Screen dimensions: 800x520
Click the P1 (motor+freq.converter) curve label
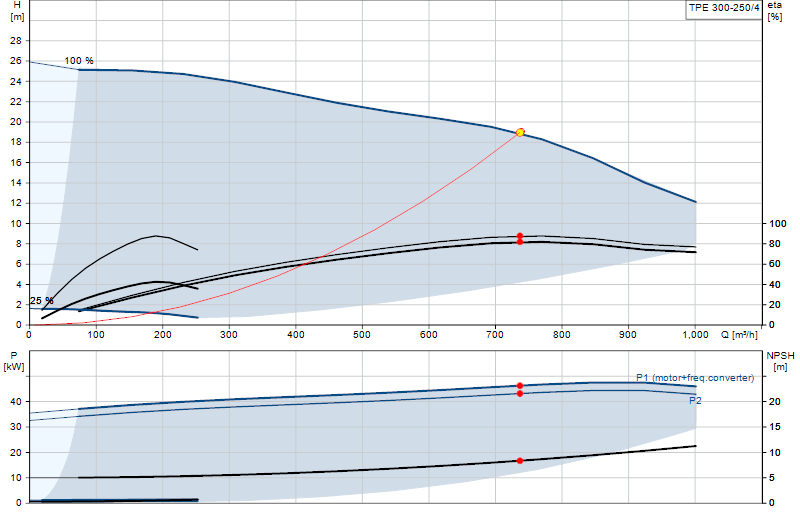click(695, 378)
